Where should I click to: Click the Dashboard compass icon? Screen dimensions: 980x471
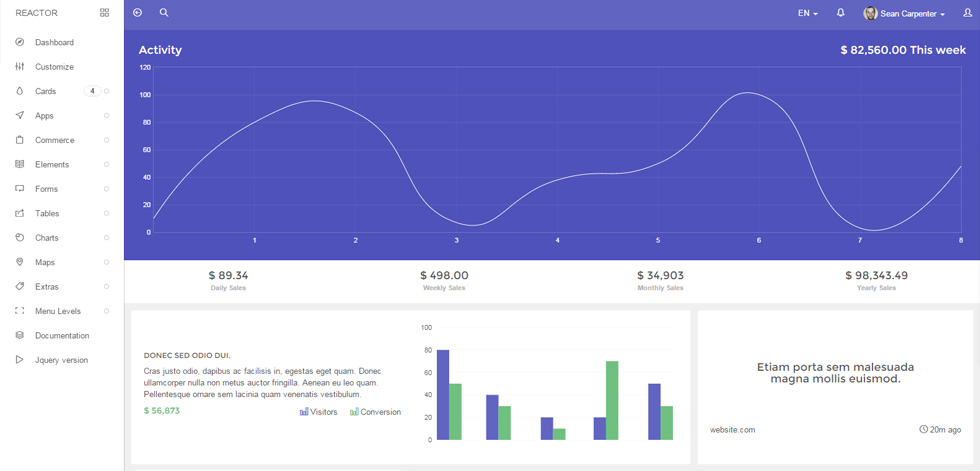pyautogui.click(x=19, y=42)
